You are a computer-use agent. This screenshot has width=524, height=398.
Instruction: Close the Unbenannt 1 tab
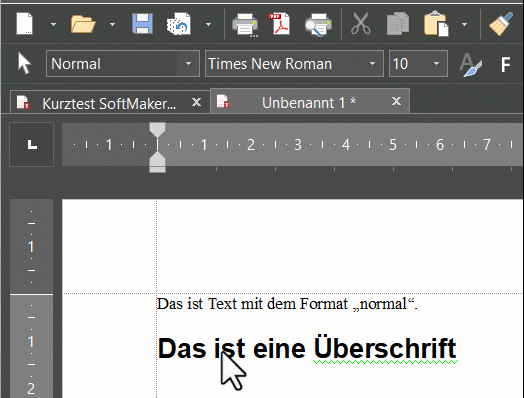tap(396, 101)
